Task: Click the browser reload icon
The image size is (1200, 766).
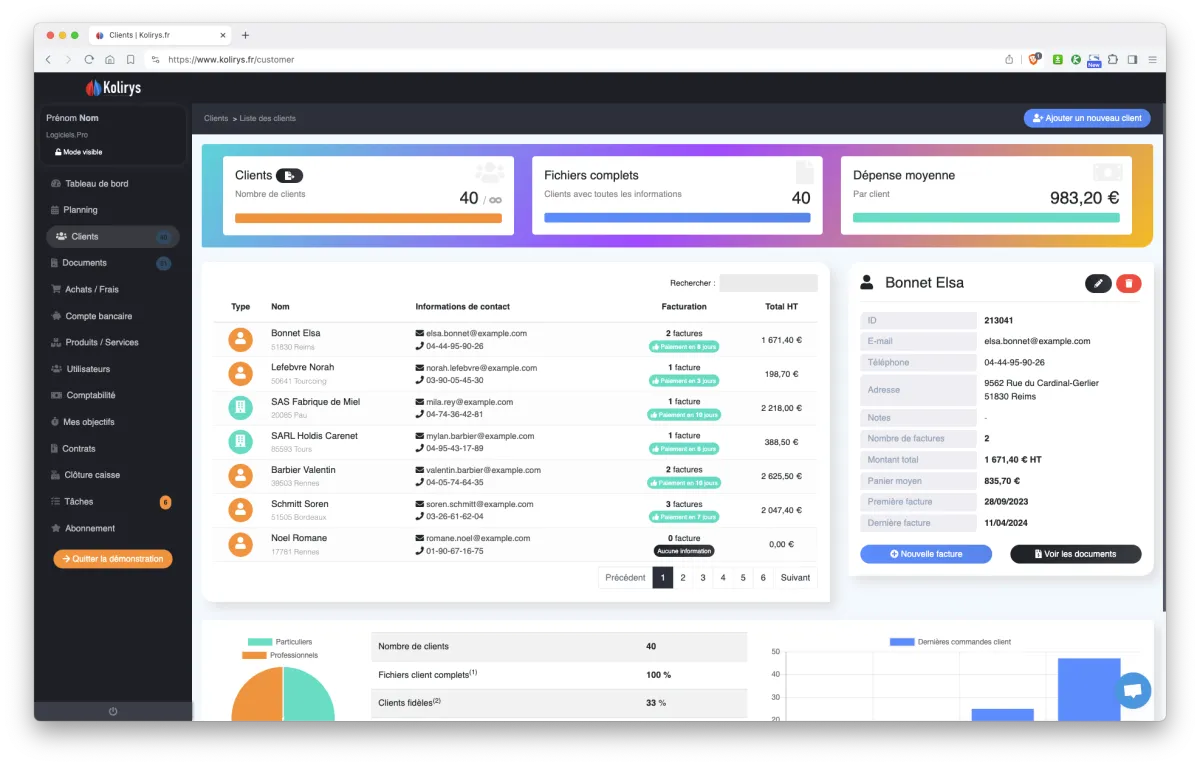Action: point(89,60)
